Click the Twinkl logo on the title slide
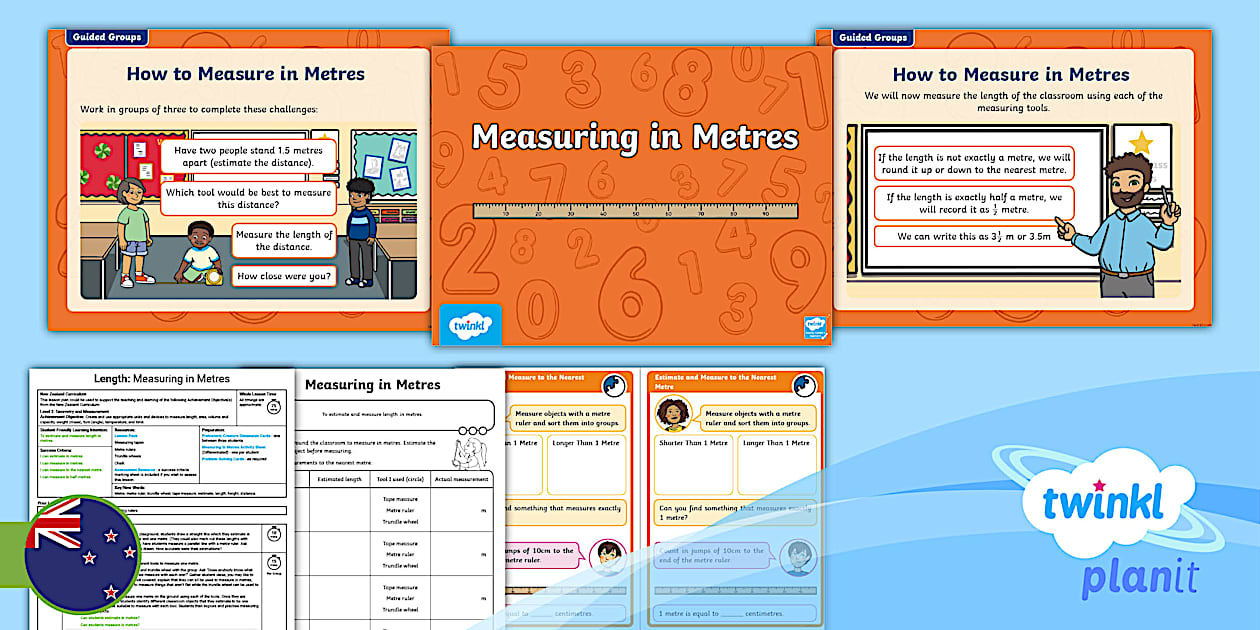Viewport: 1260px width, 630px height. click(x=471, y=325)
